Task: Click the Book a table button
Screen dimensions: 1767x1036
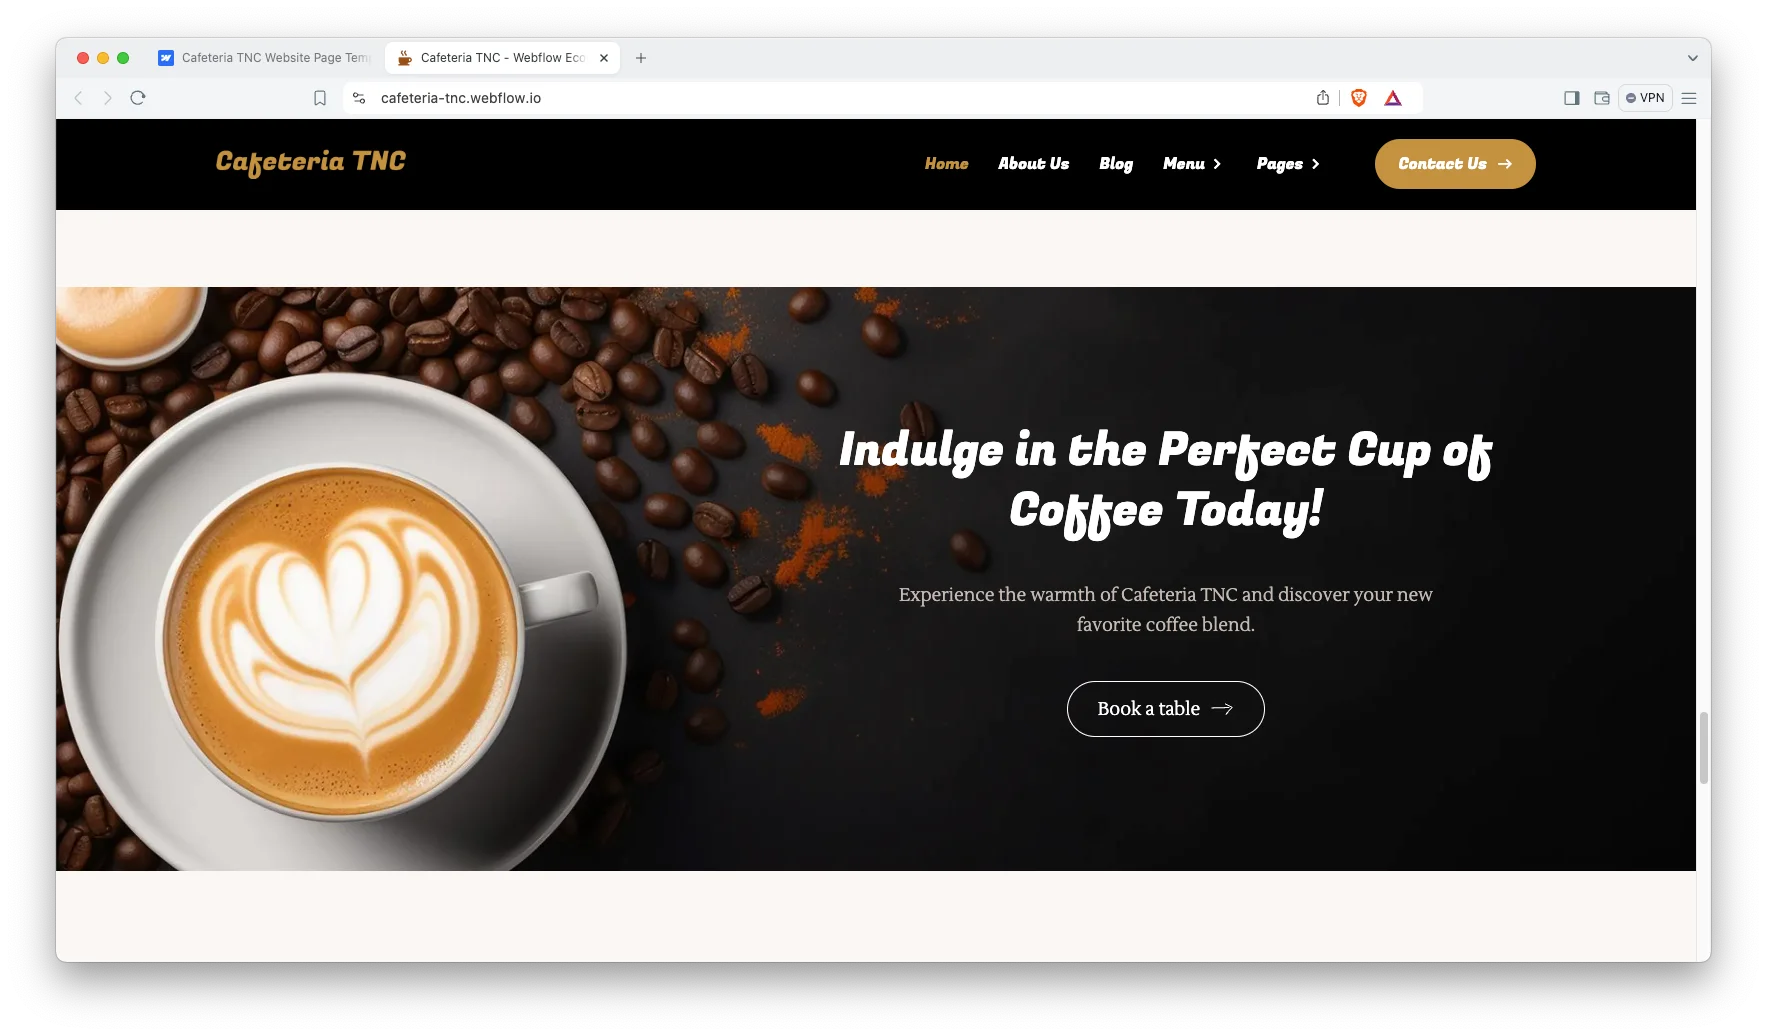Action: click(x=1166, y=709)
